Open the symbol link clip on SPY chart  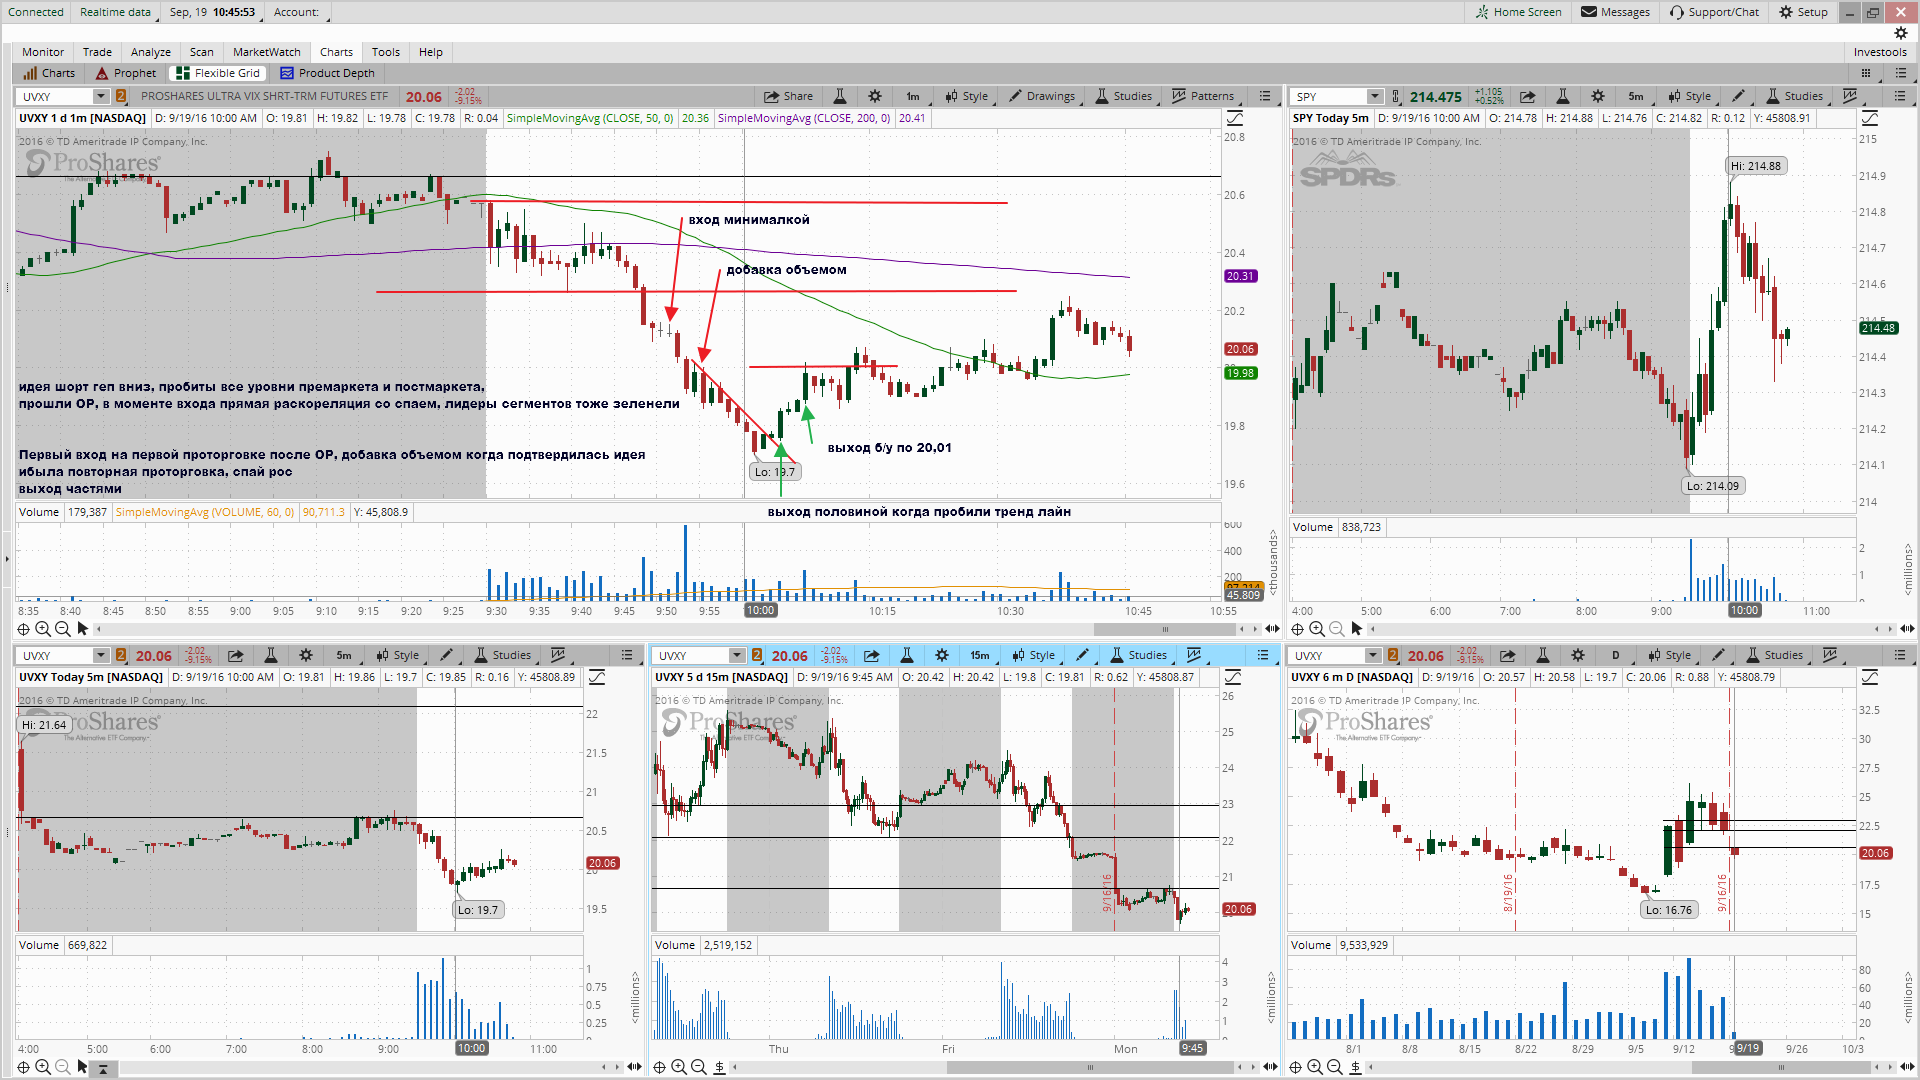pyautogui.click(x=1396, y=96)
